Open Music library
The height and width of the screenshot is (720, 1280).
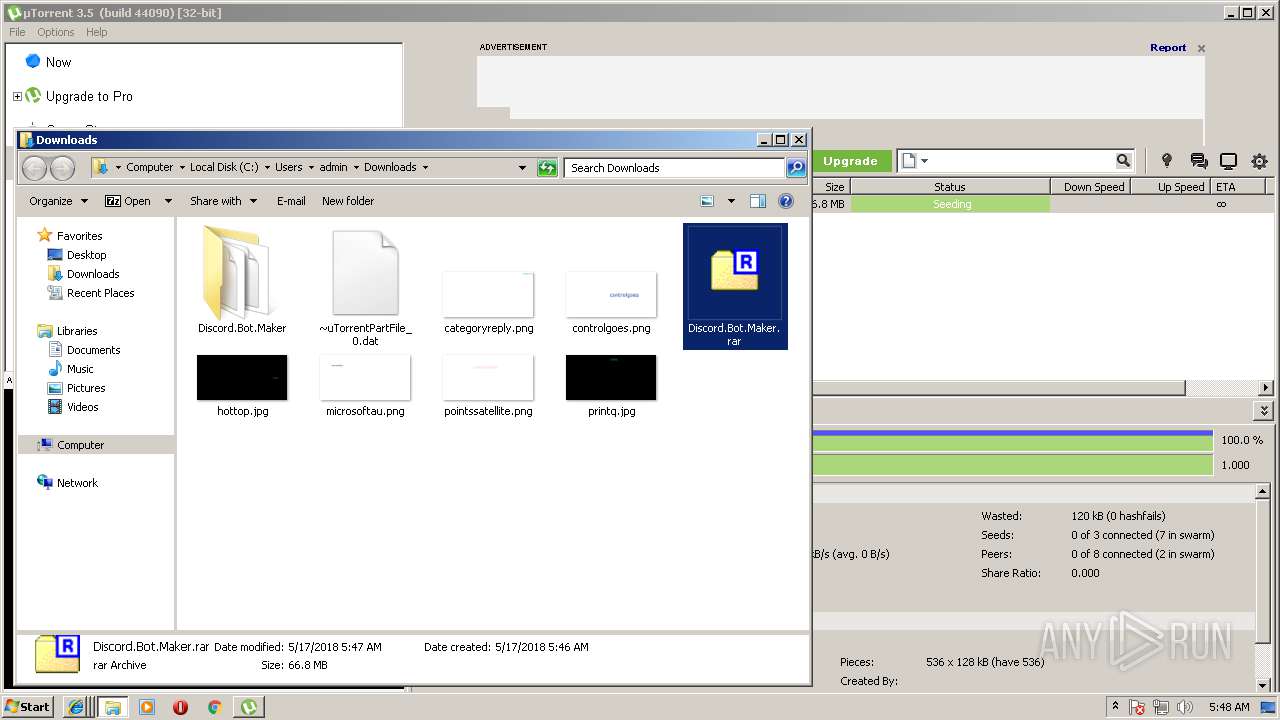80,369
